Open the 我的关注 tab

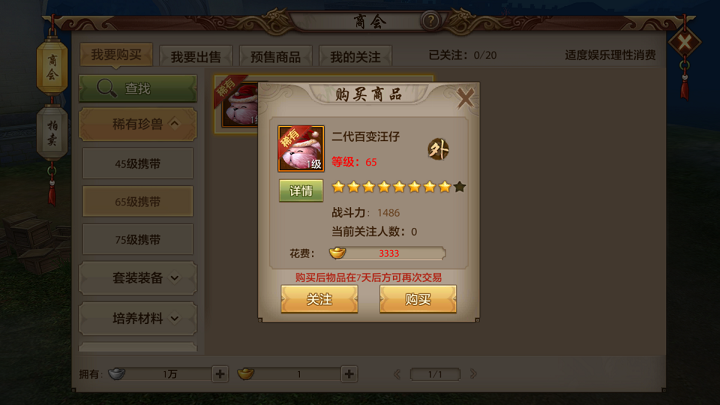click(355, 56)
